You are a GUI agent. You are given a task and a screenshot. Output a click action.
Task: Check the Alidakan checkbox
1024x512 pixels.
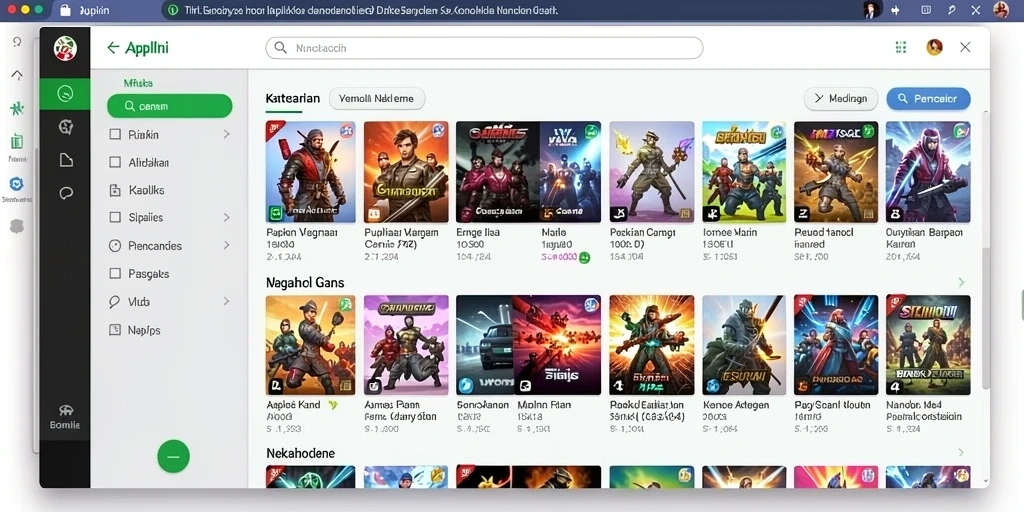point(116,162)
